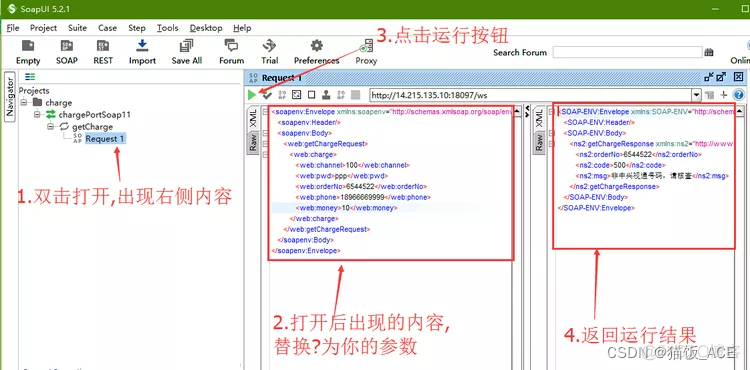This screenshot has width=750, height=370.
Task: Select the request Raw tab
Action: 253,142
